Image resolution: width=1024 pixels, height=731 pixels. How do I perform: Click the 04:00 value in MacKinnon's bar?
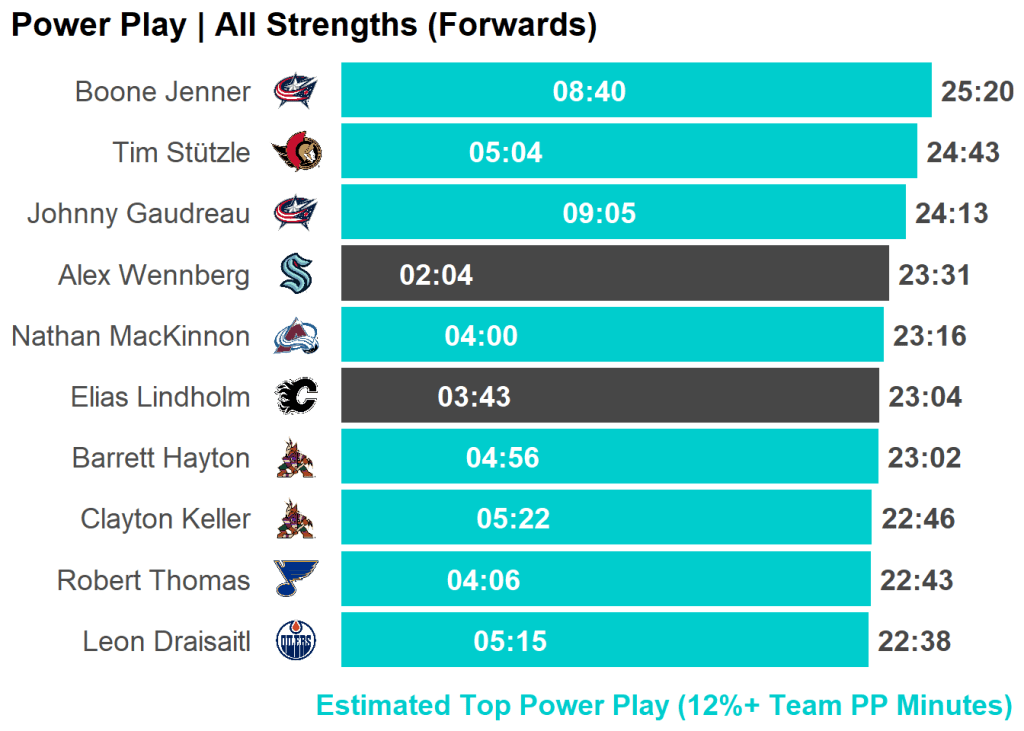point(481,336)
